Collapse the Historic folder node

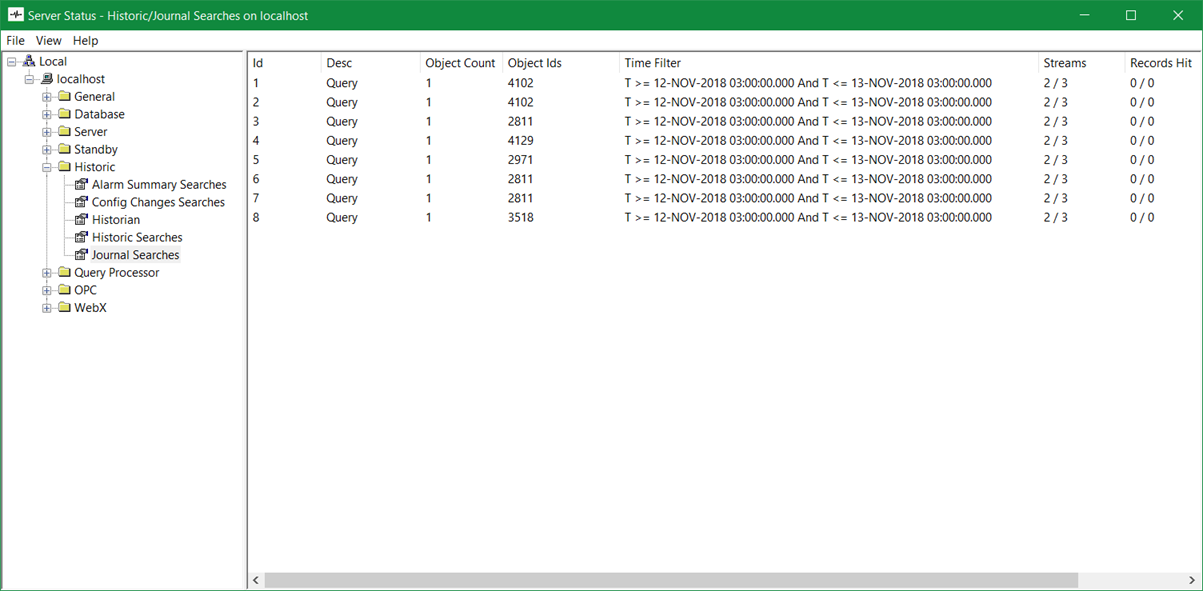[x=47, y=167]
